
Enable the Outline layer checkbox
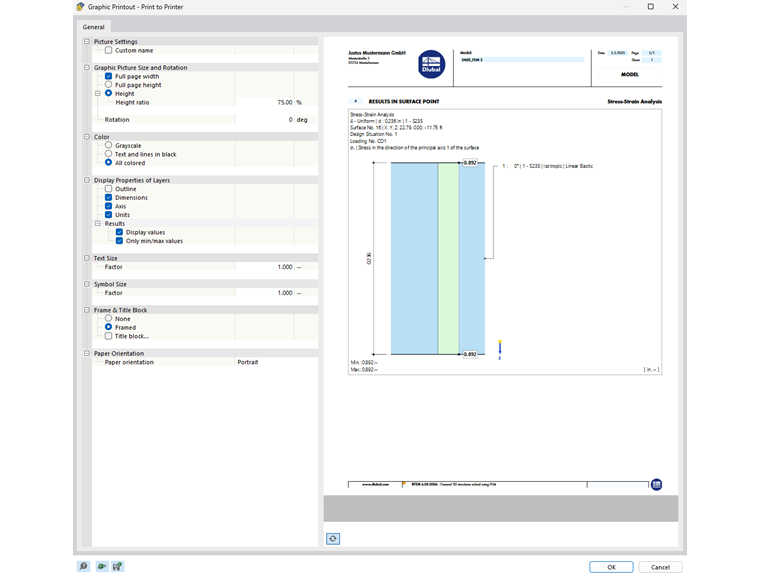pos(109,189)
